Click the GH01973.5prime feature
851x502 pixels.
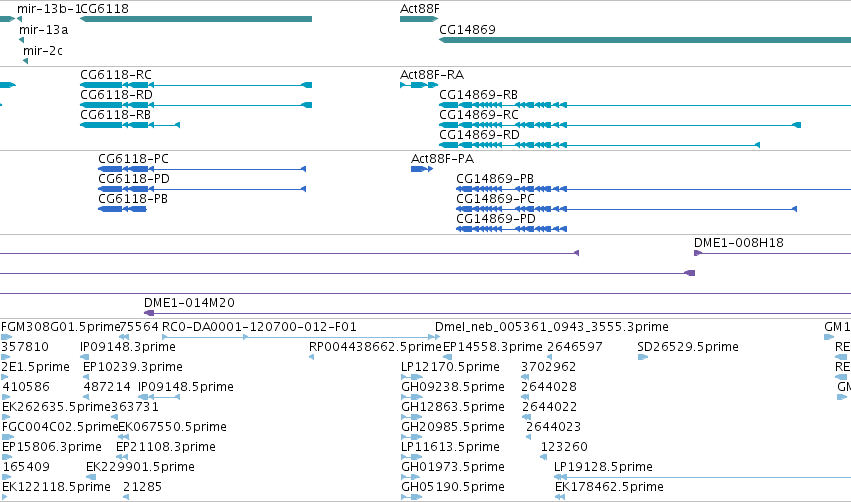point(411,477)
